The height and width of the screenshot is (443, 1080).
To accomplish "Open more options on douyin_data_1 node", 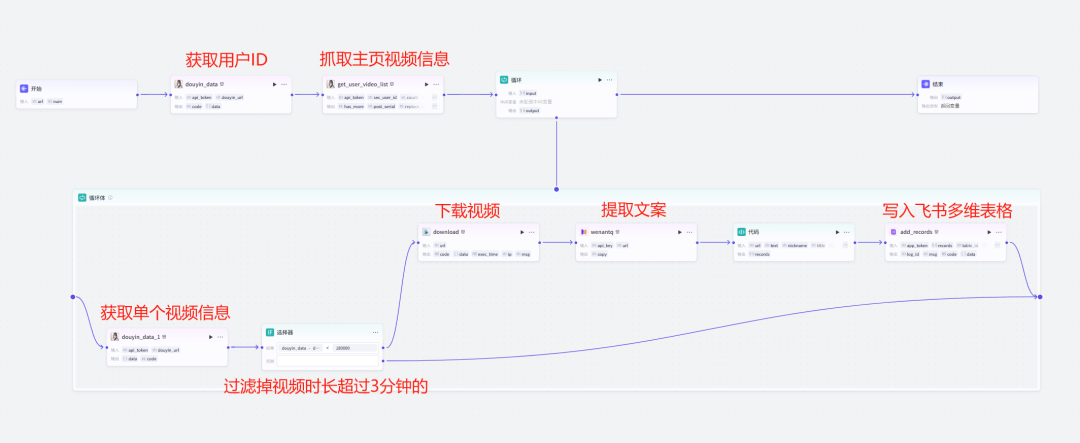I will coord(220,337).
